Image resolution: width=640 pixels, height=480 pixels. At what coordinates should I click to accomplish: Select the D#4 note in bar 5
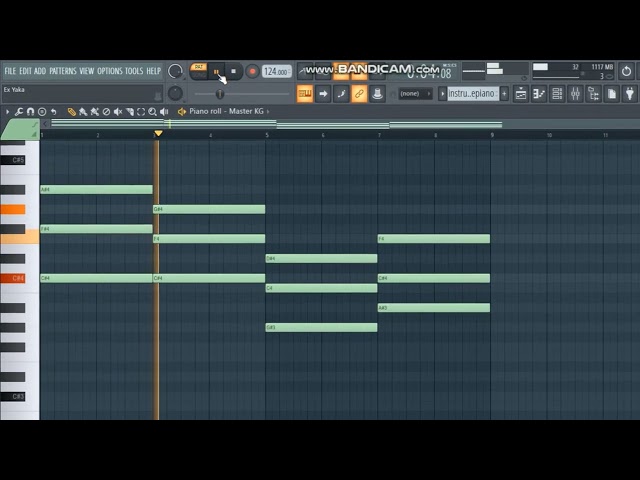point(321,258)
